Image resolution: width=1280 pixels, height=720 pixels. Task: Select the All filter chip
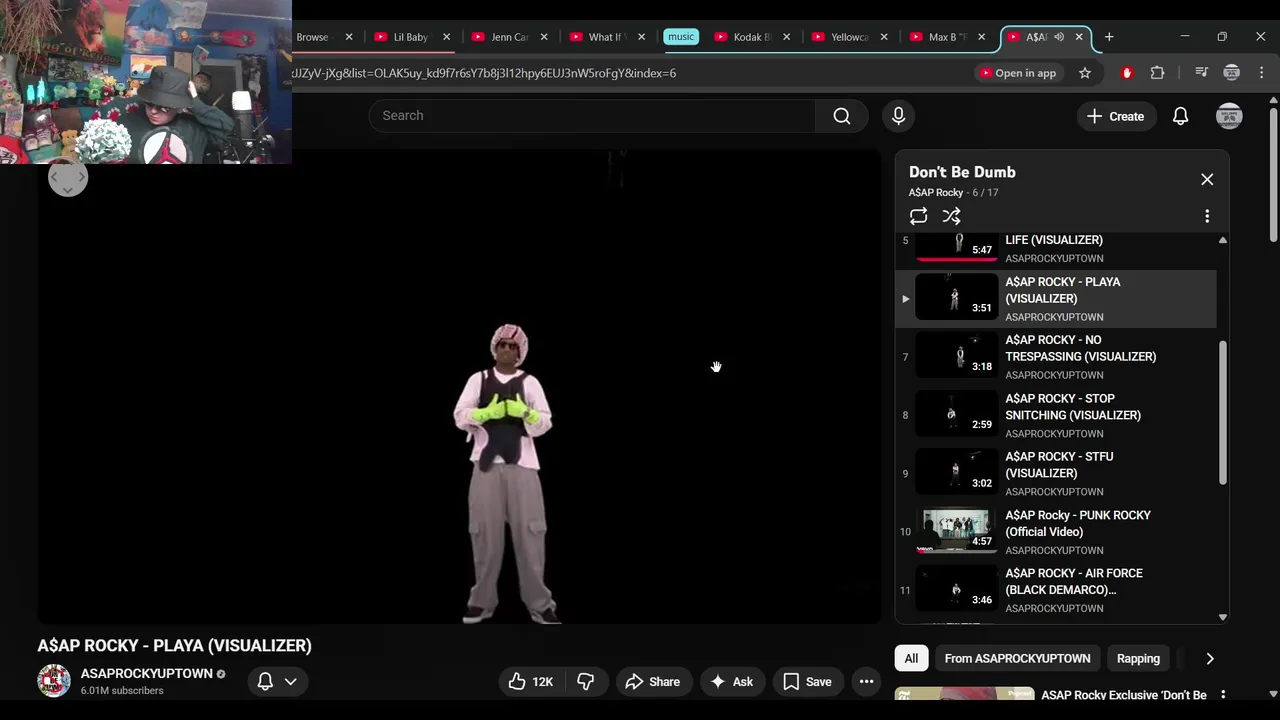911,659
